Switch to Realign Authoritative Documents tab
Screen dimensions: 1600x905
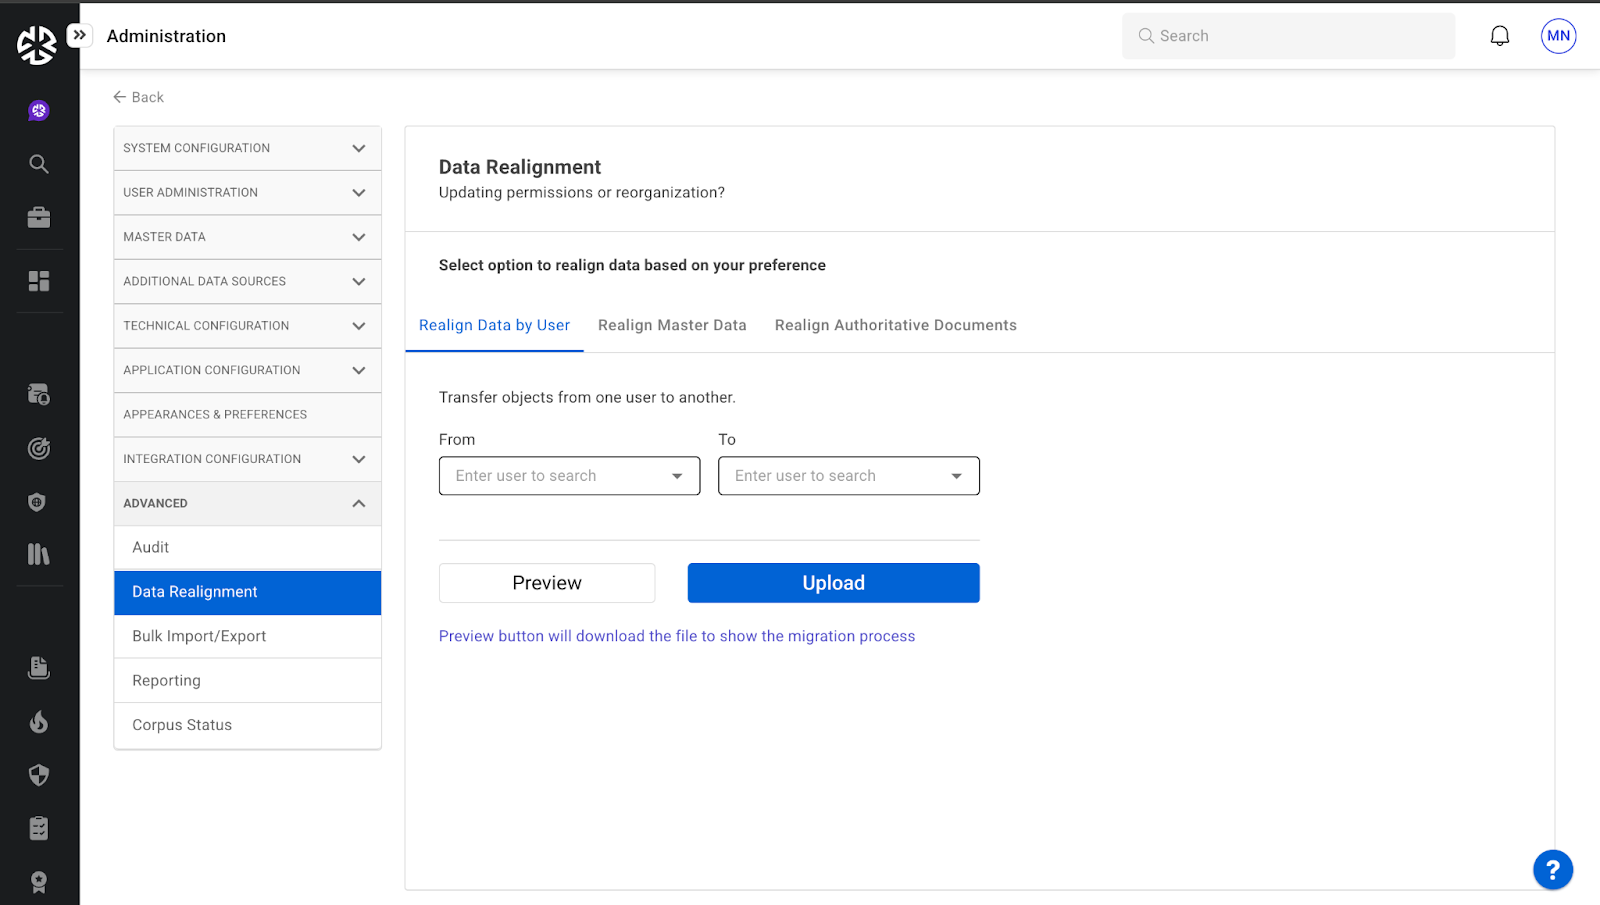895,325
